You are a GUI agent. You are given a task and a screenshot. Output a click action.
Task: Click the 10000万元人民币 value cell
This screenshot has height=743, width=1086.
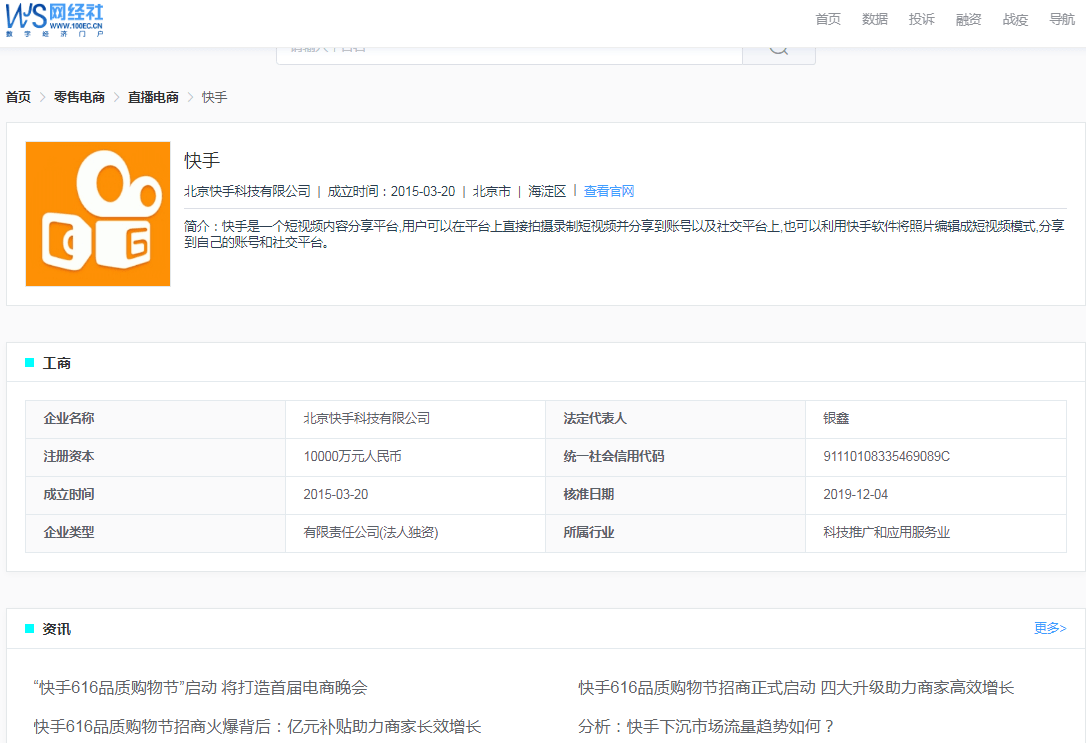[416, 456]
